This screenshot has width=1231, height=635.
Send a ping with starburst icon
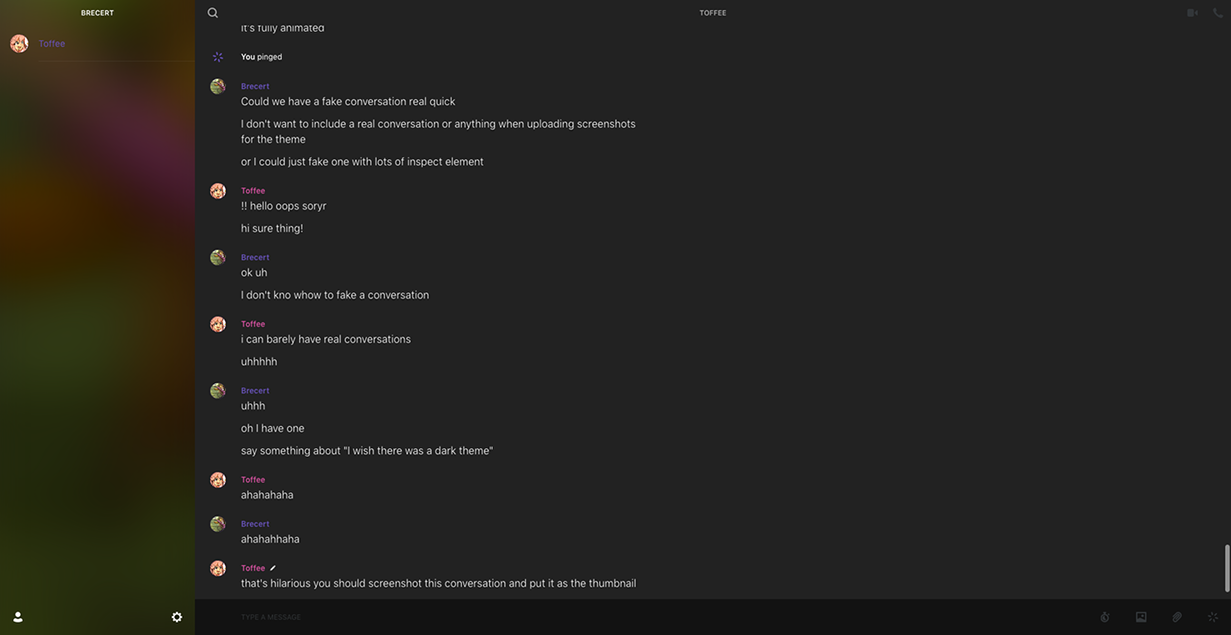1213,617
